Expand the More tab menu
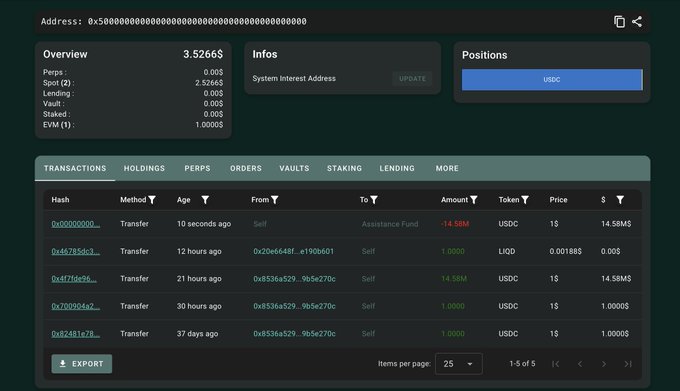The width and height of the screenshot is (680, 391). pos(447,168)
